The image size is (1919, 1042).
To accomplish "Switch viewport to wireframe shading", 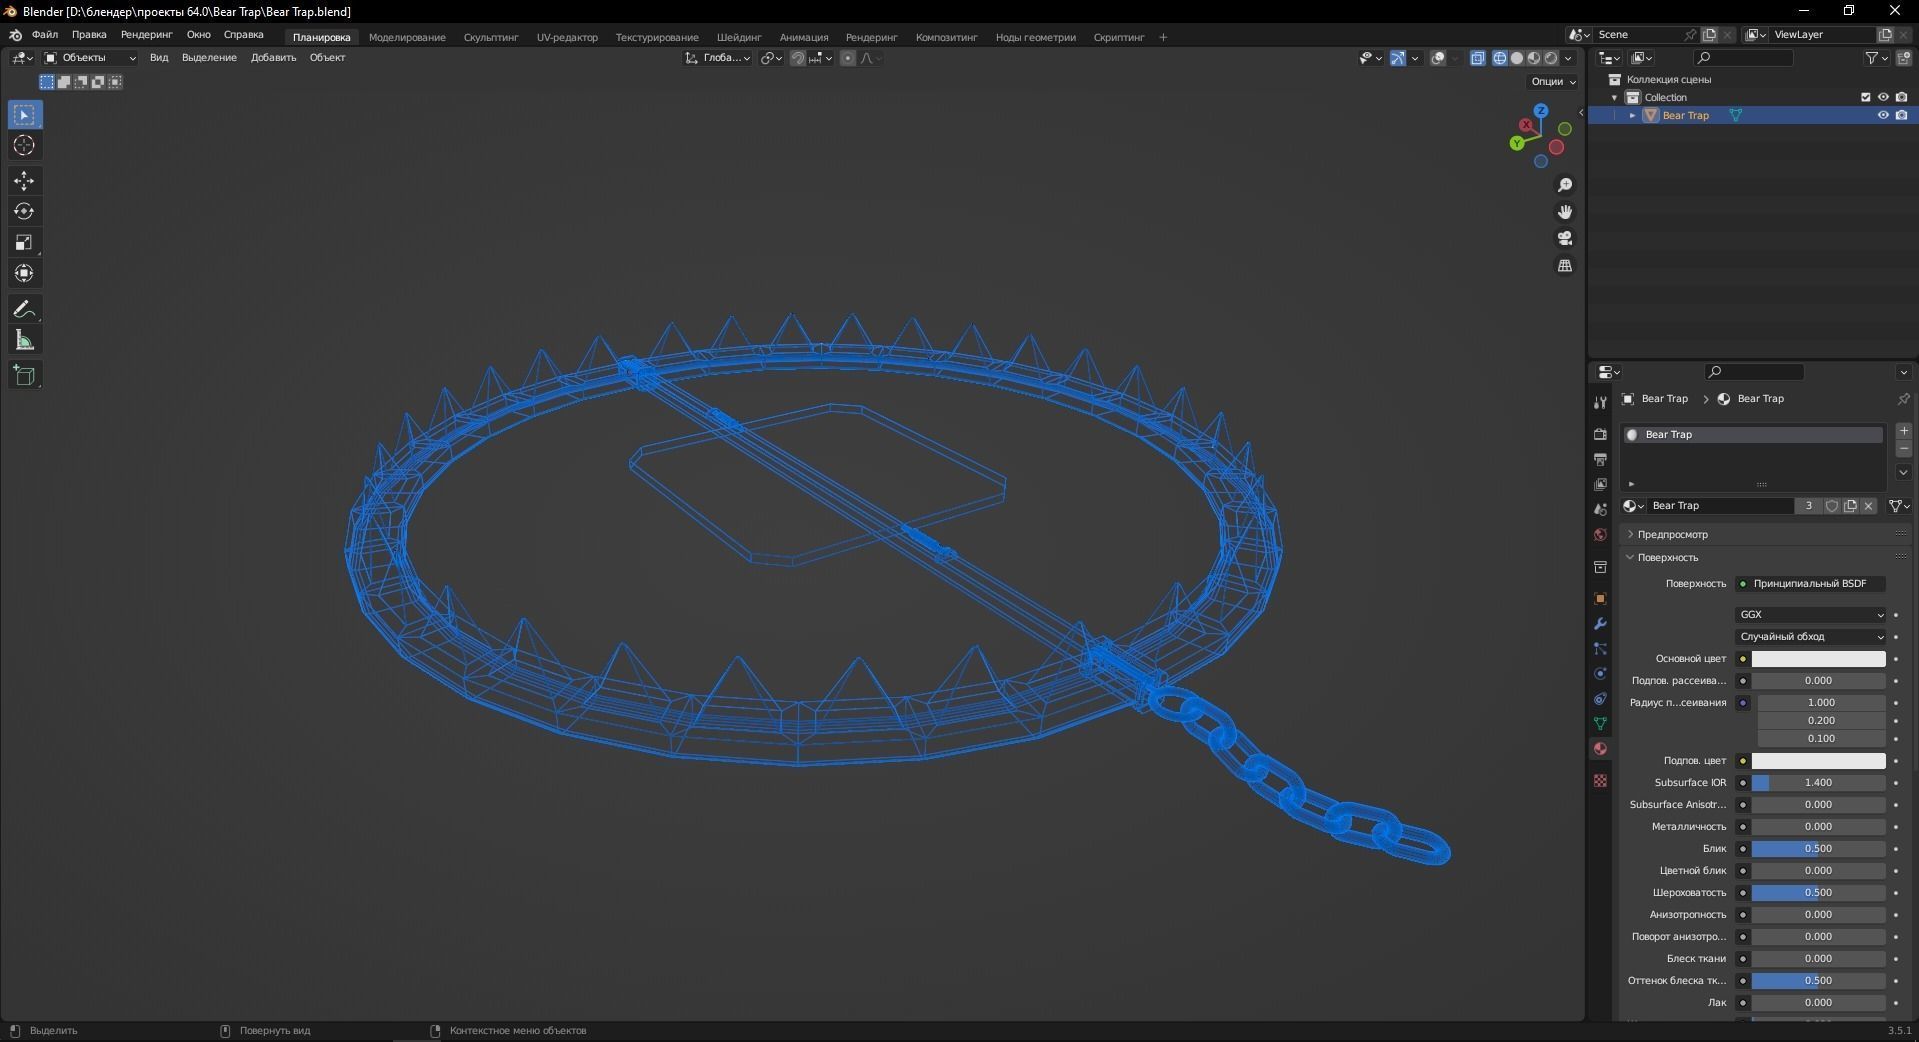I will click(1500, 58).
